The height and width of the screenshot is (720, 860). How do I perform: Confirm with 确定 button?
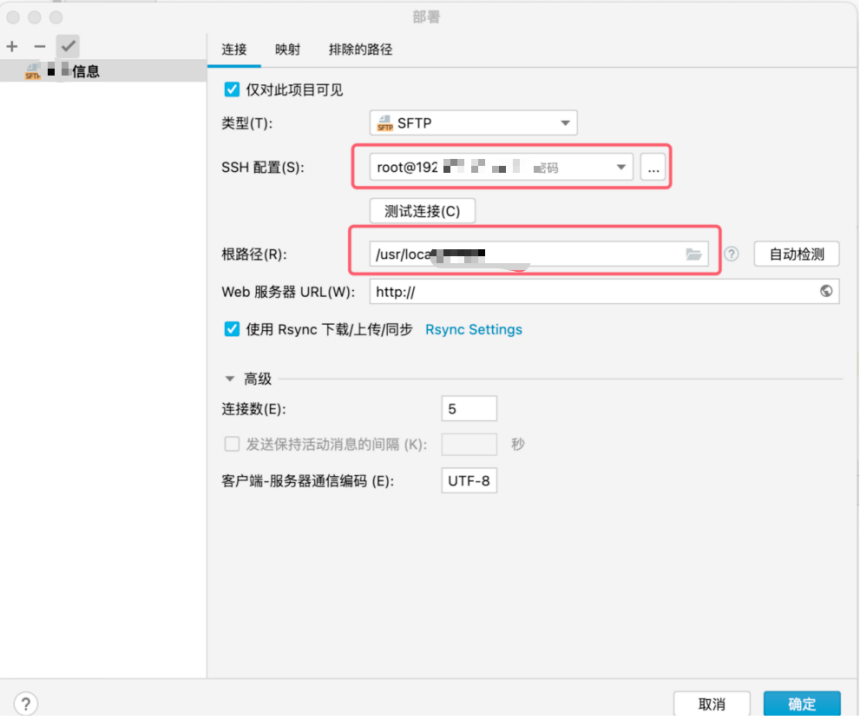[802, 704]
